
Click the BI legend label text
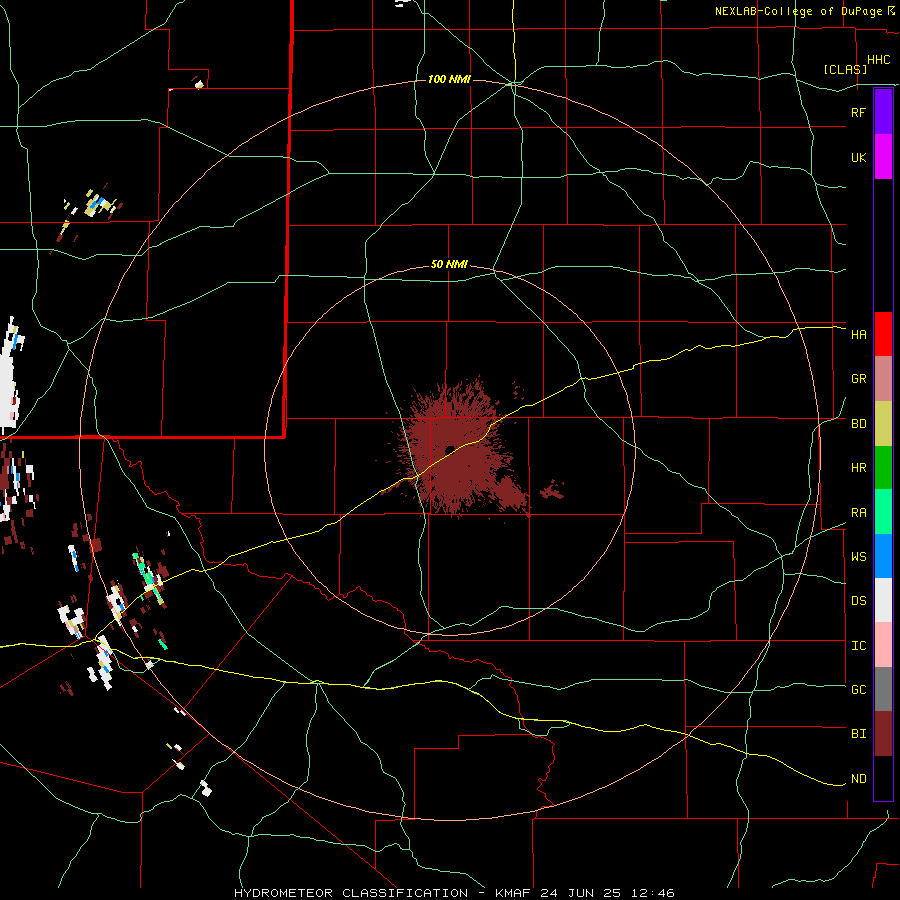pos(858,734)
